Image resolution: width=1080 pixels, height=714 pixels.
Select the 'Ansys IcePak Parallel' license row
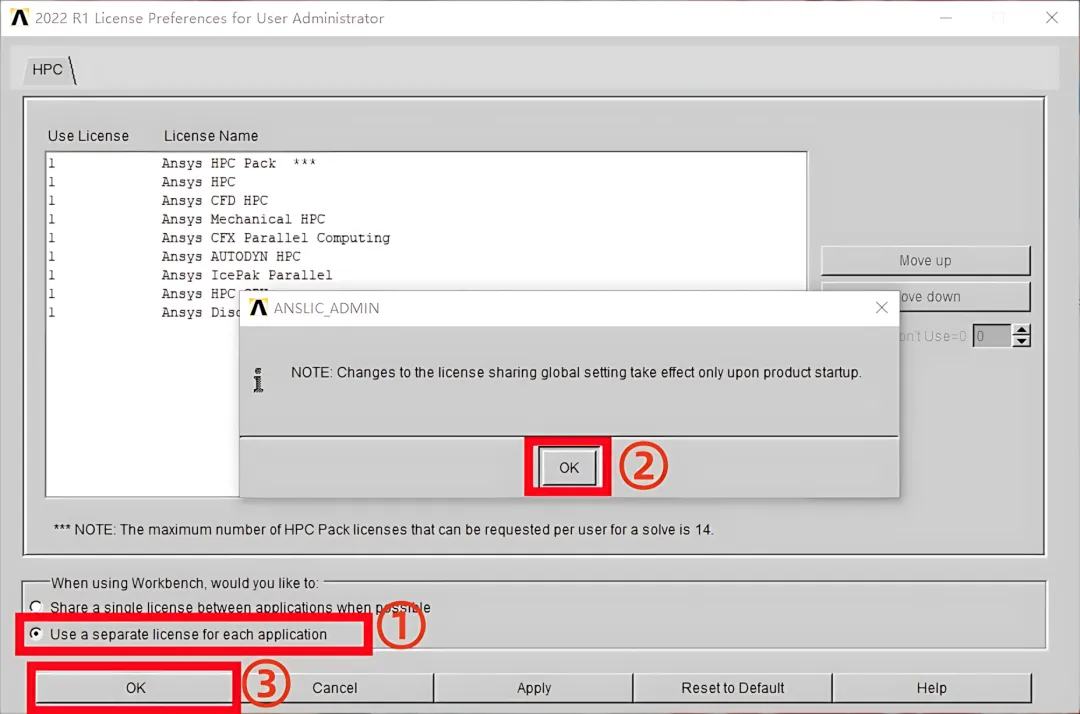[426, 275]
